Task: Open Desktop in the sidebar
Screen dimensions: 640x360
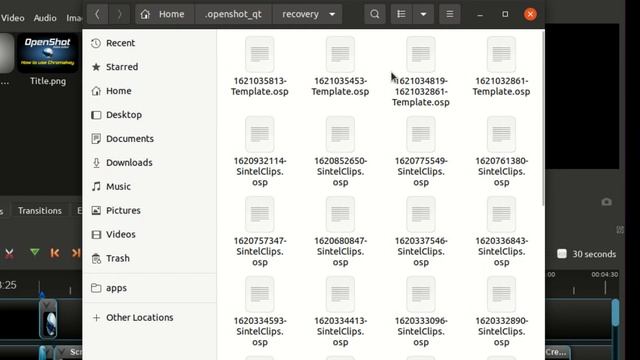Action: [149, 115]
